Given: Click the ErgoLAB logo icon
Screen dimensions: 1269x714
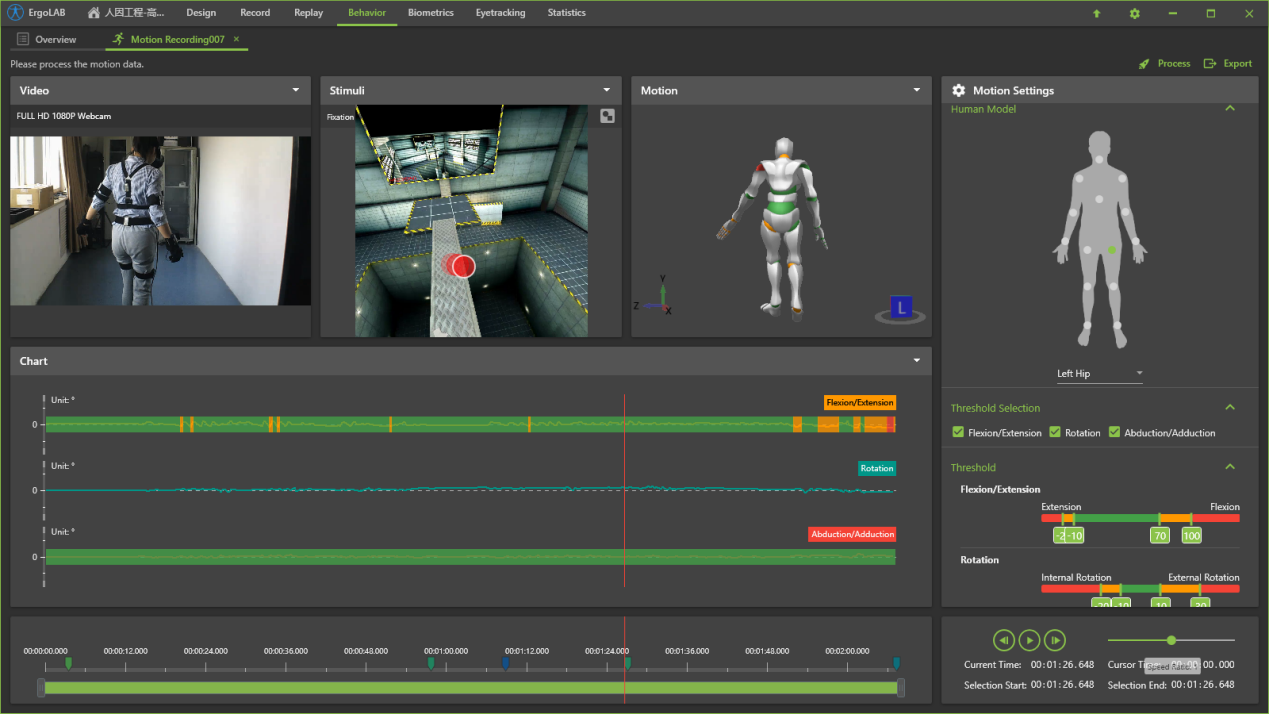Looking at the screenshot, I should coord(15,13).
